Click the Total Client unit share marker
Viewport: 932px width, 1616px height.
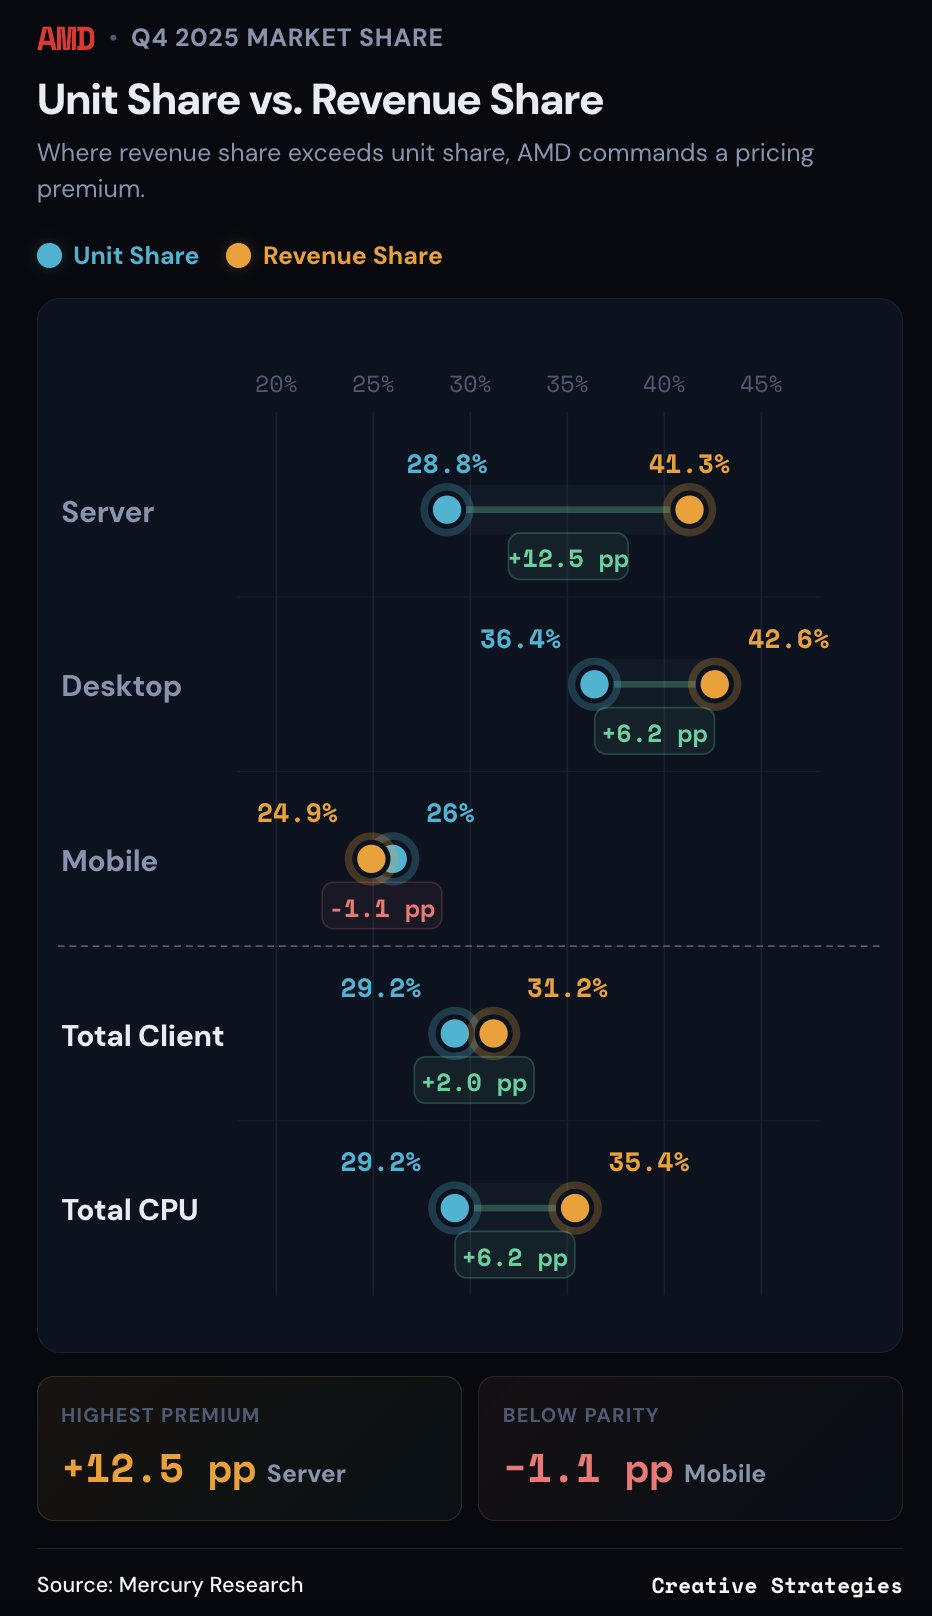[454, 1034]
